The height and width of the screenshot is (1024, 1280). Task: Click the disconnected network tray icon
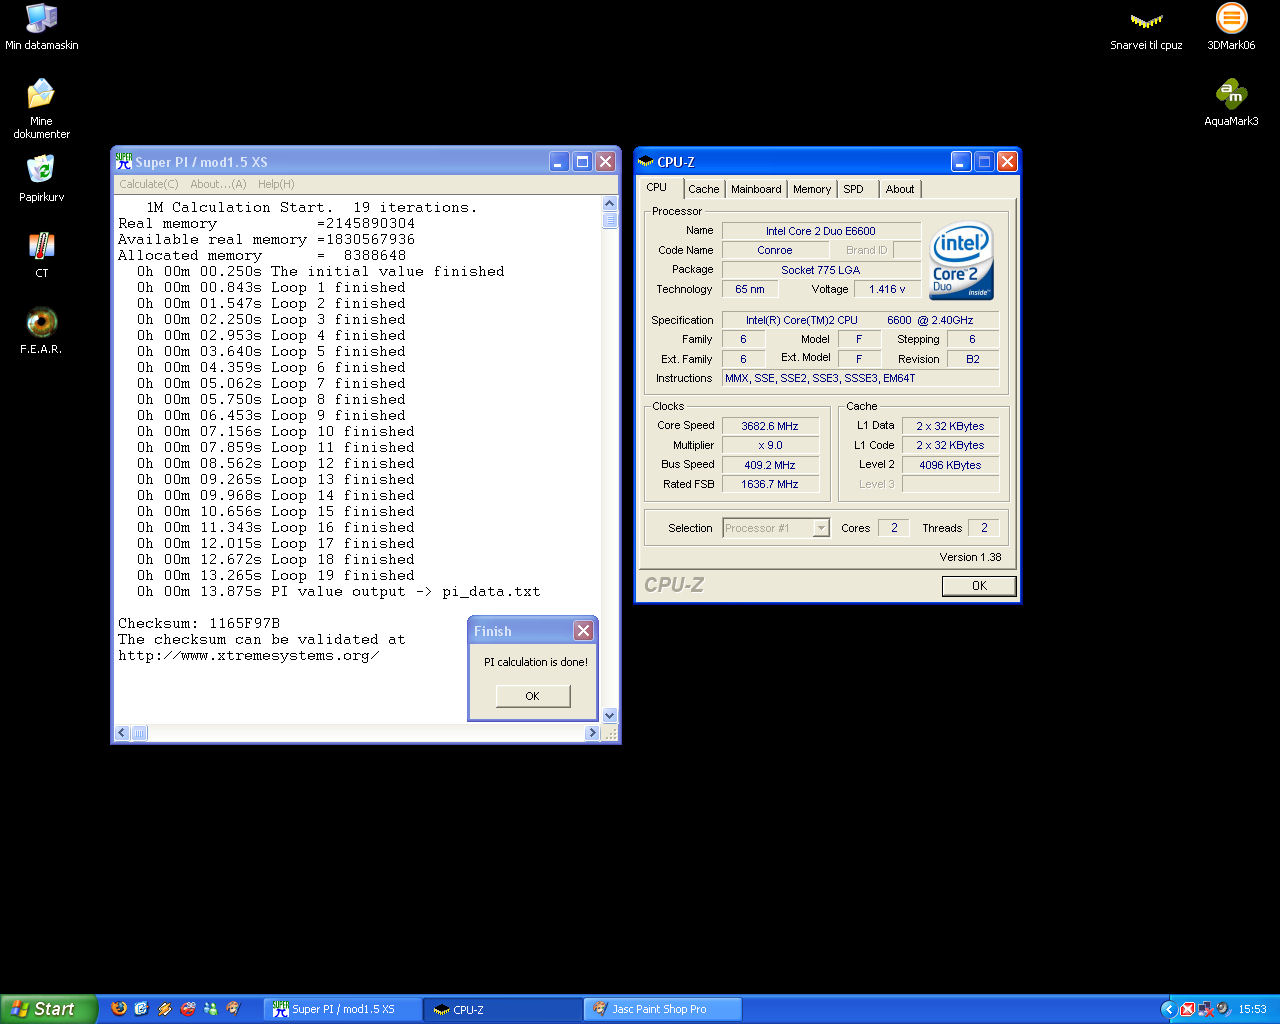[x=1206, y=1009]
